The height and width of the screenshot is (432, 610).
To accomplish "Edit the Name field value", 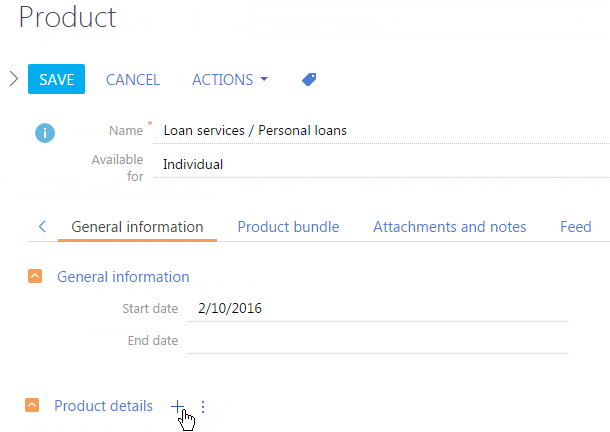I will (381, 131).
